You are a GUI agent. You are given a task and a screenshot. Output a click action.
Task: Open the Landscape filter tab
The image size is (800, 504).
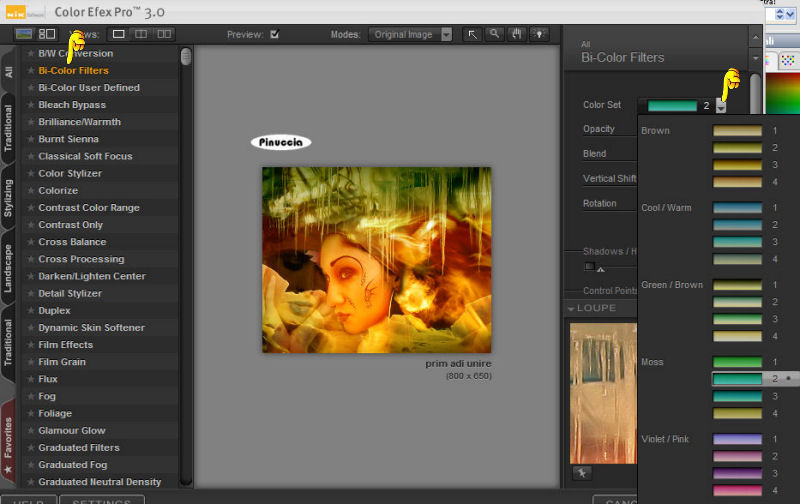pyautogui.click(x=9, y=268)
